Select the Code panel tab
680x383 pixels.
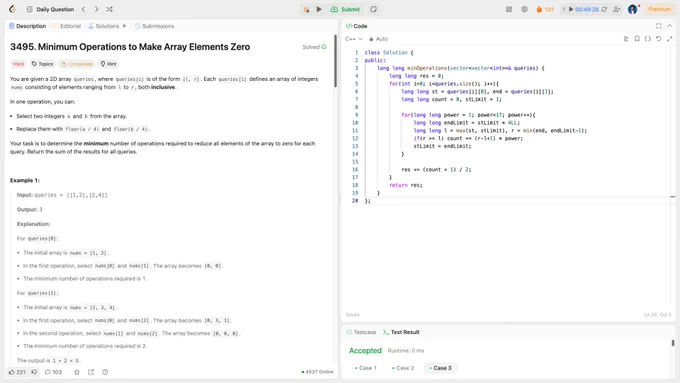(x=356, y=26)
